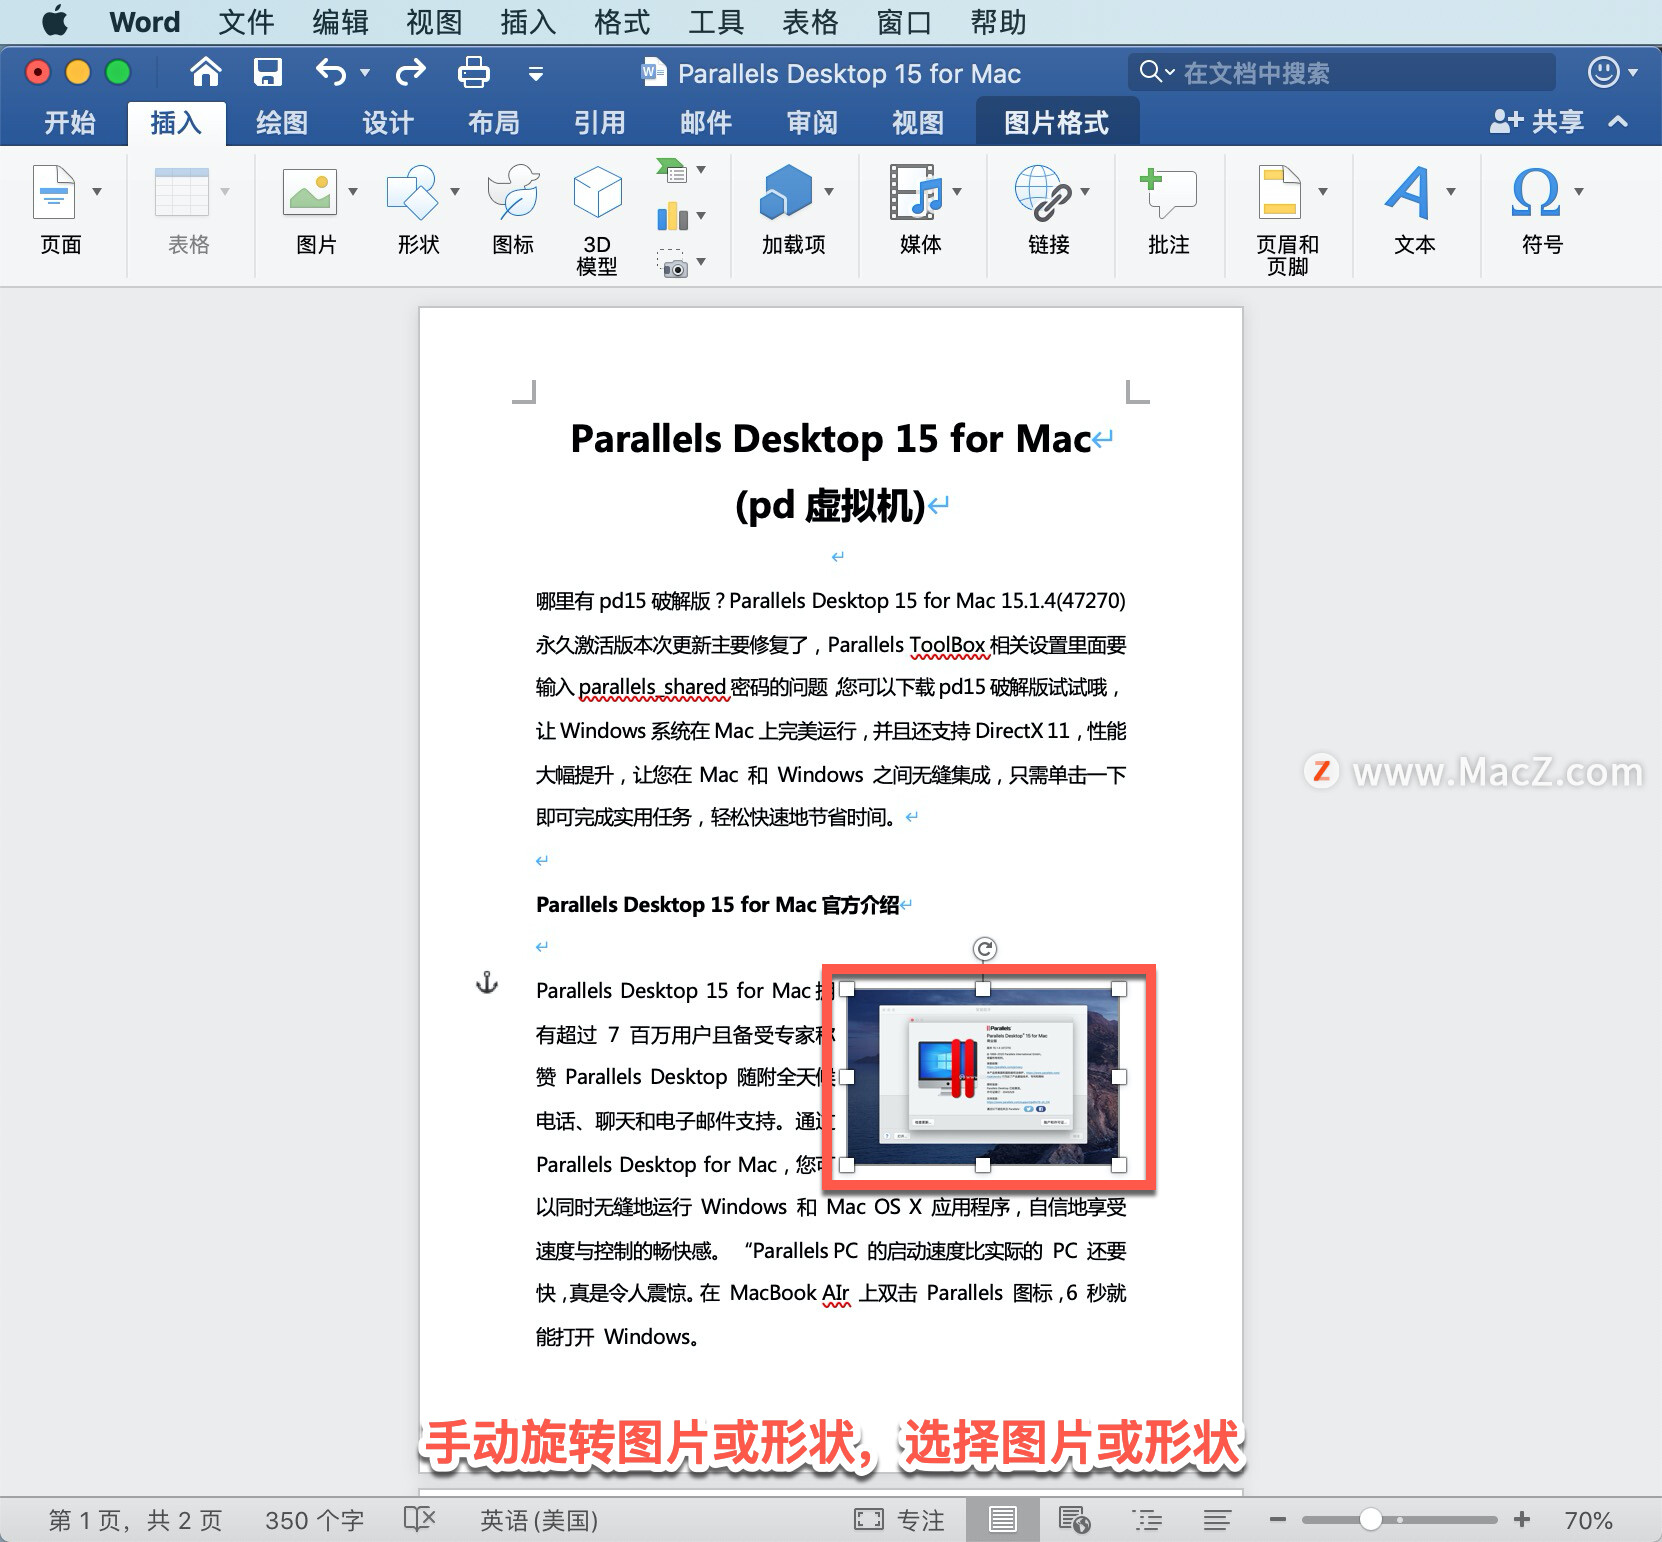1662x1542 pixels.
Task: Click the 70% zoom level
Action: (1588, 1520)
